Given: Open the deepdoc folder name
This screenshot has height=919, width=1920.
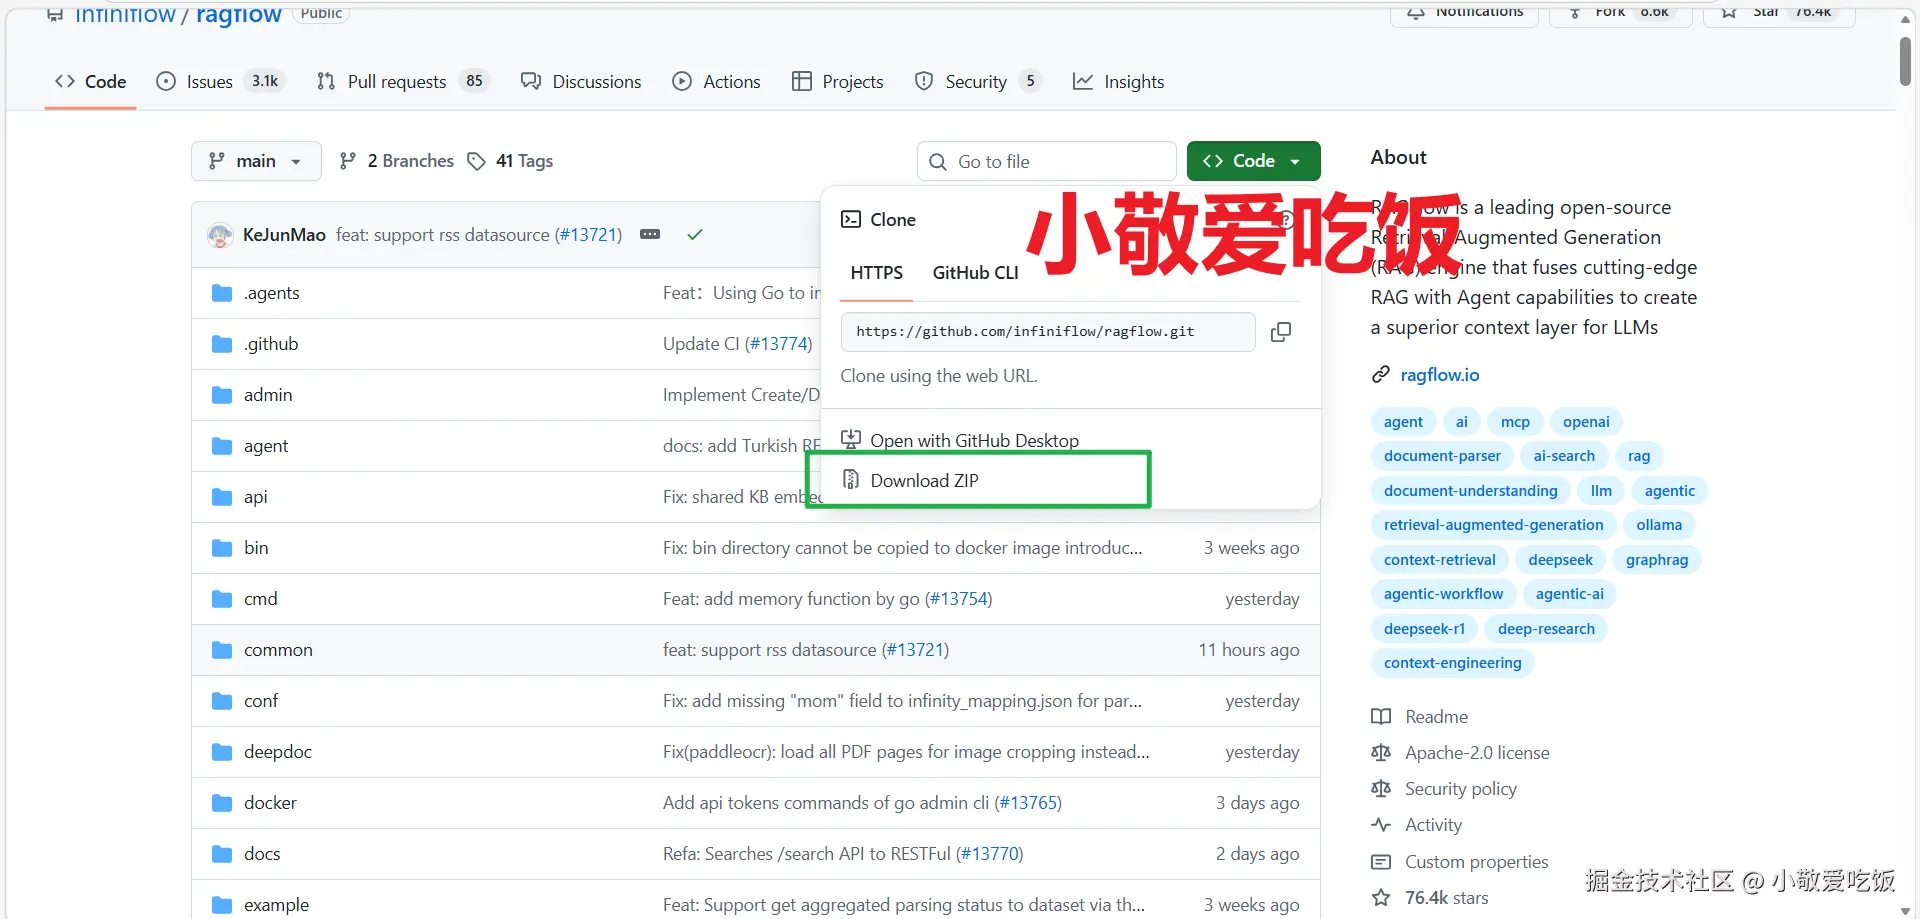Looking at the screenshot, I should point(278,752).
